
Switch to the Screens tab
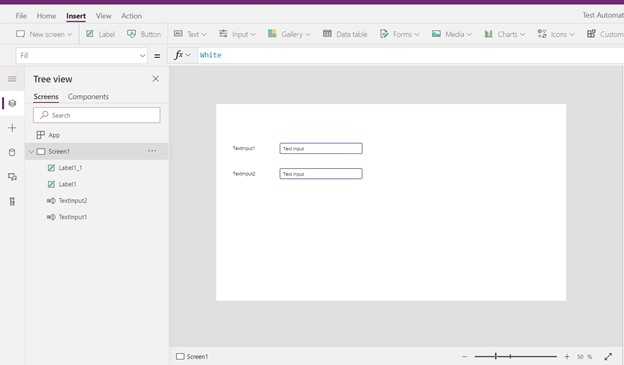46,97
